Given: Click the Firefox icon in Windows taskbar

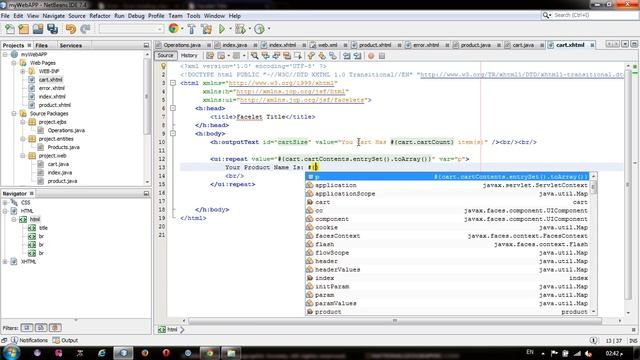Looking at the screenshot, I should click(x=145, y=353).
